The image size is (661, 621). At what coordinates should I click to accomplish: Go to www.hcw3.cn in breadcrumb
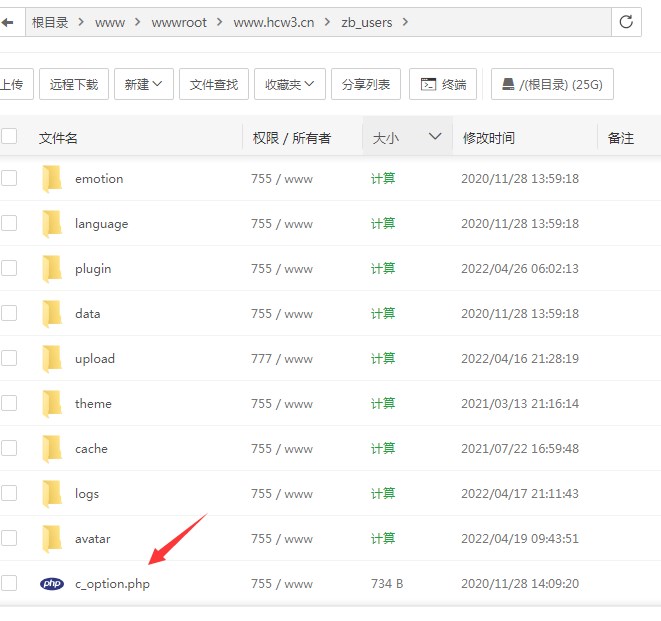[274, 22]
